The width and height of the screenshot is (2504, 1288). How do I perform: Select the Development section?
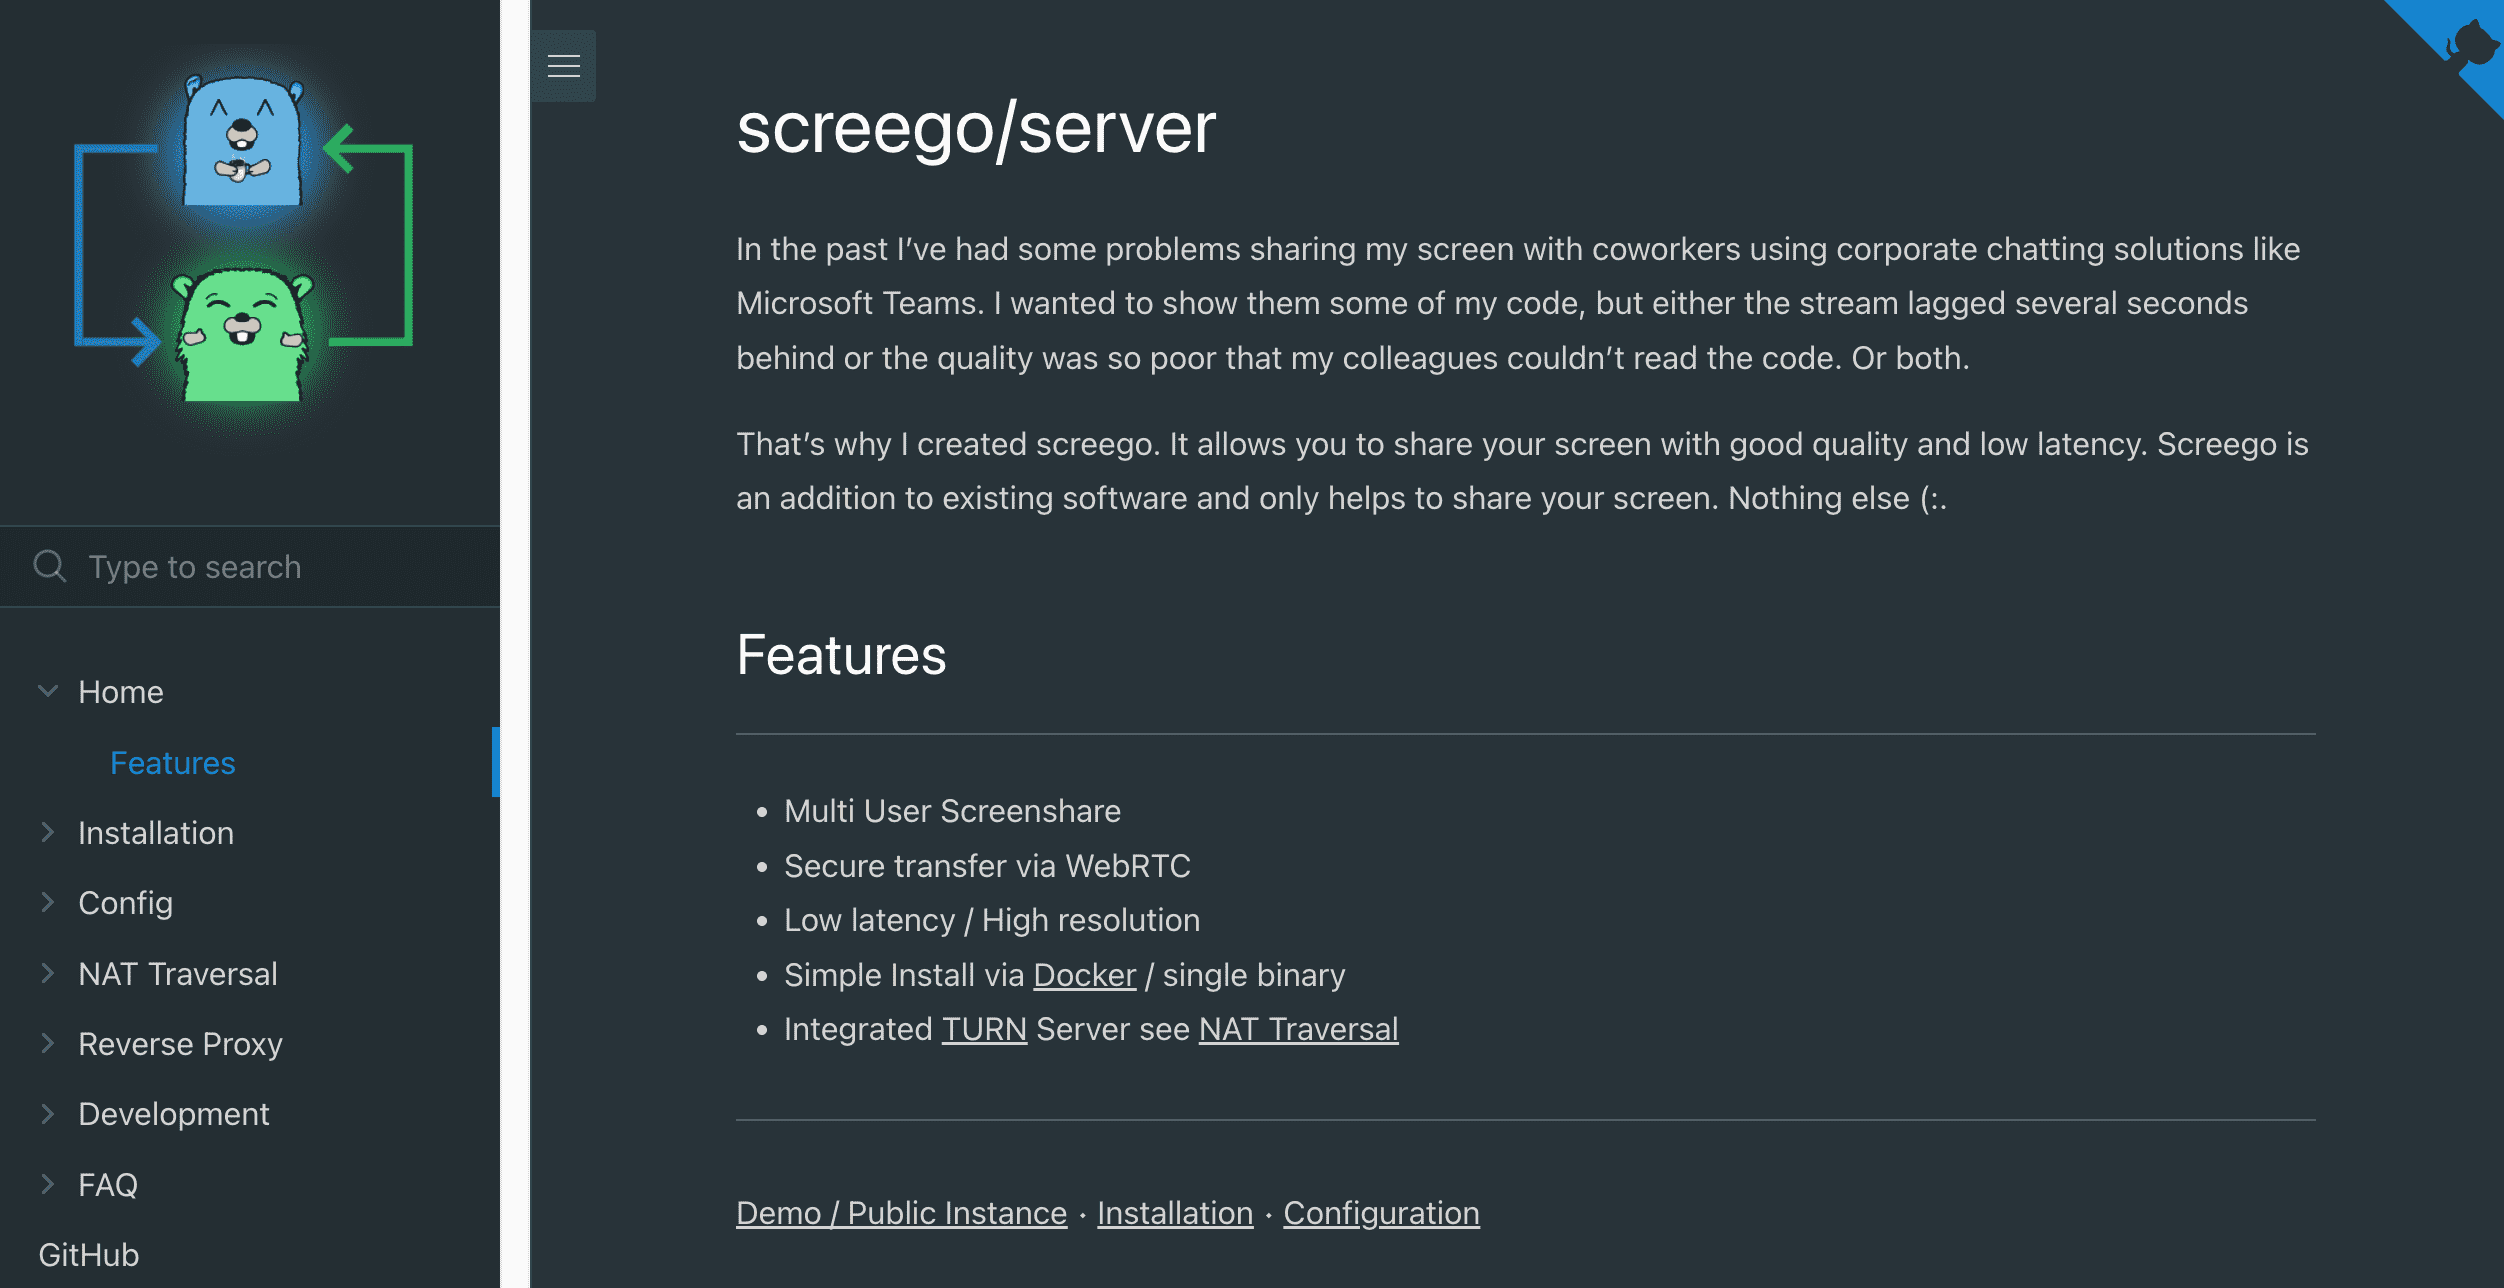(x=174, y=1112)
